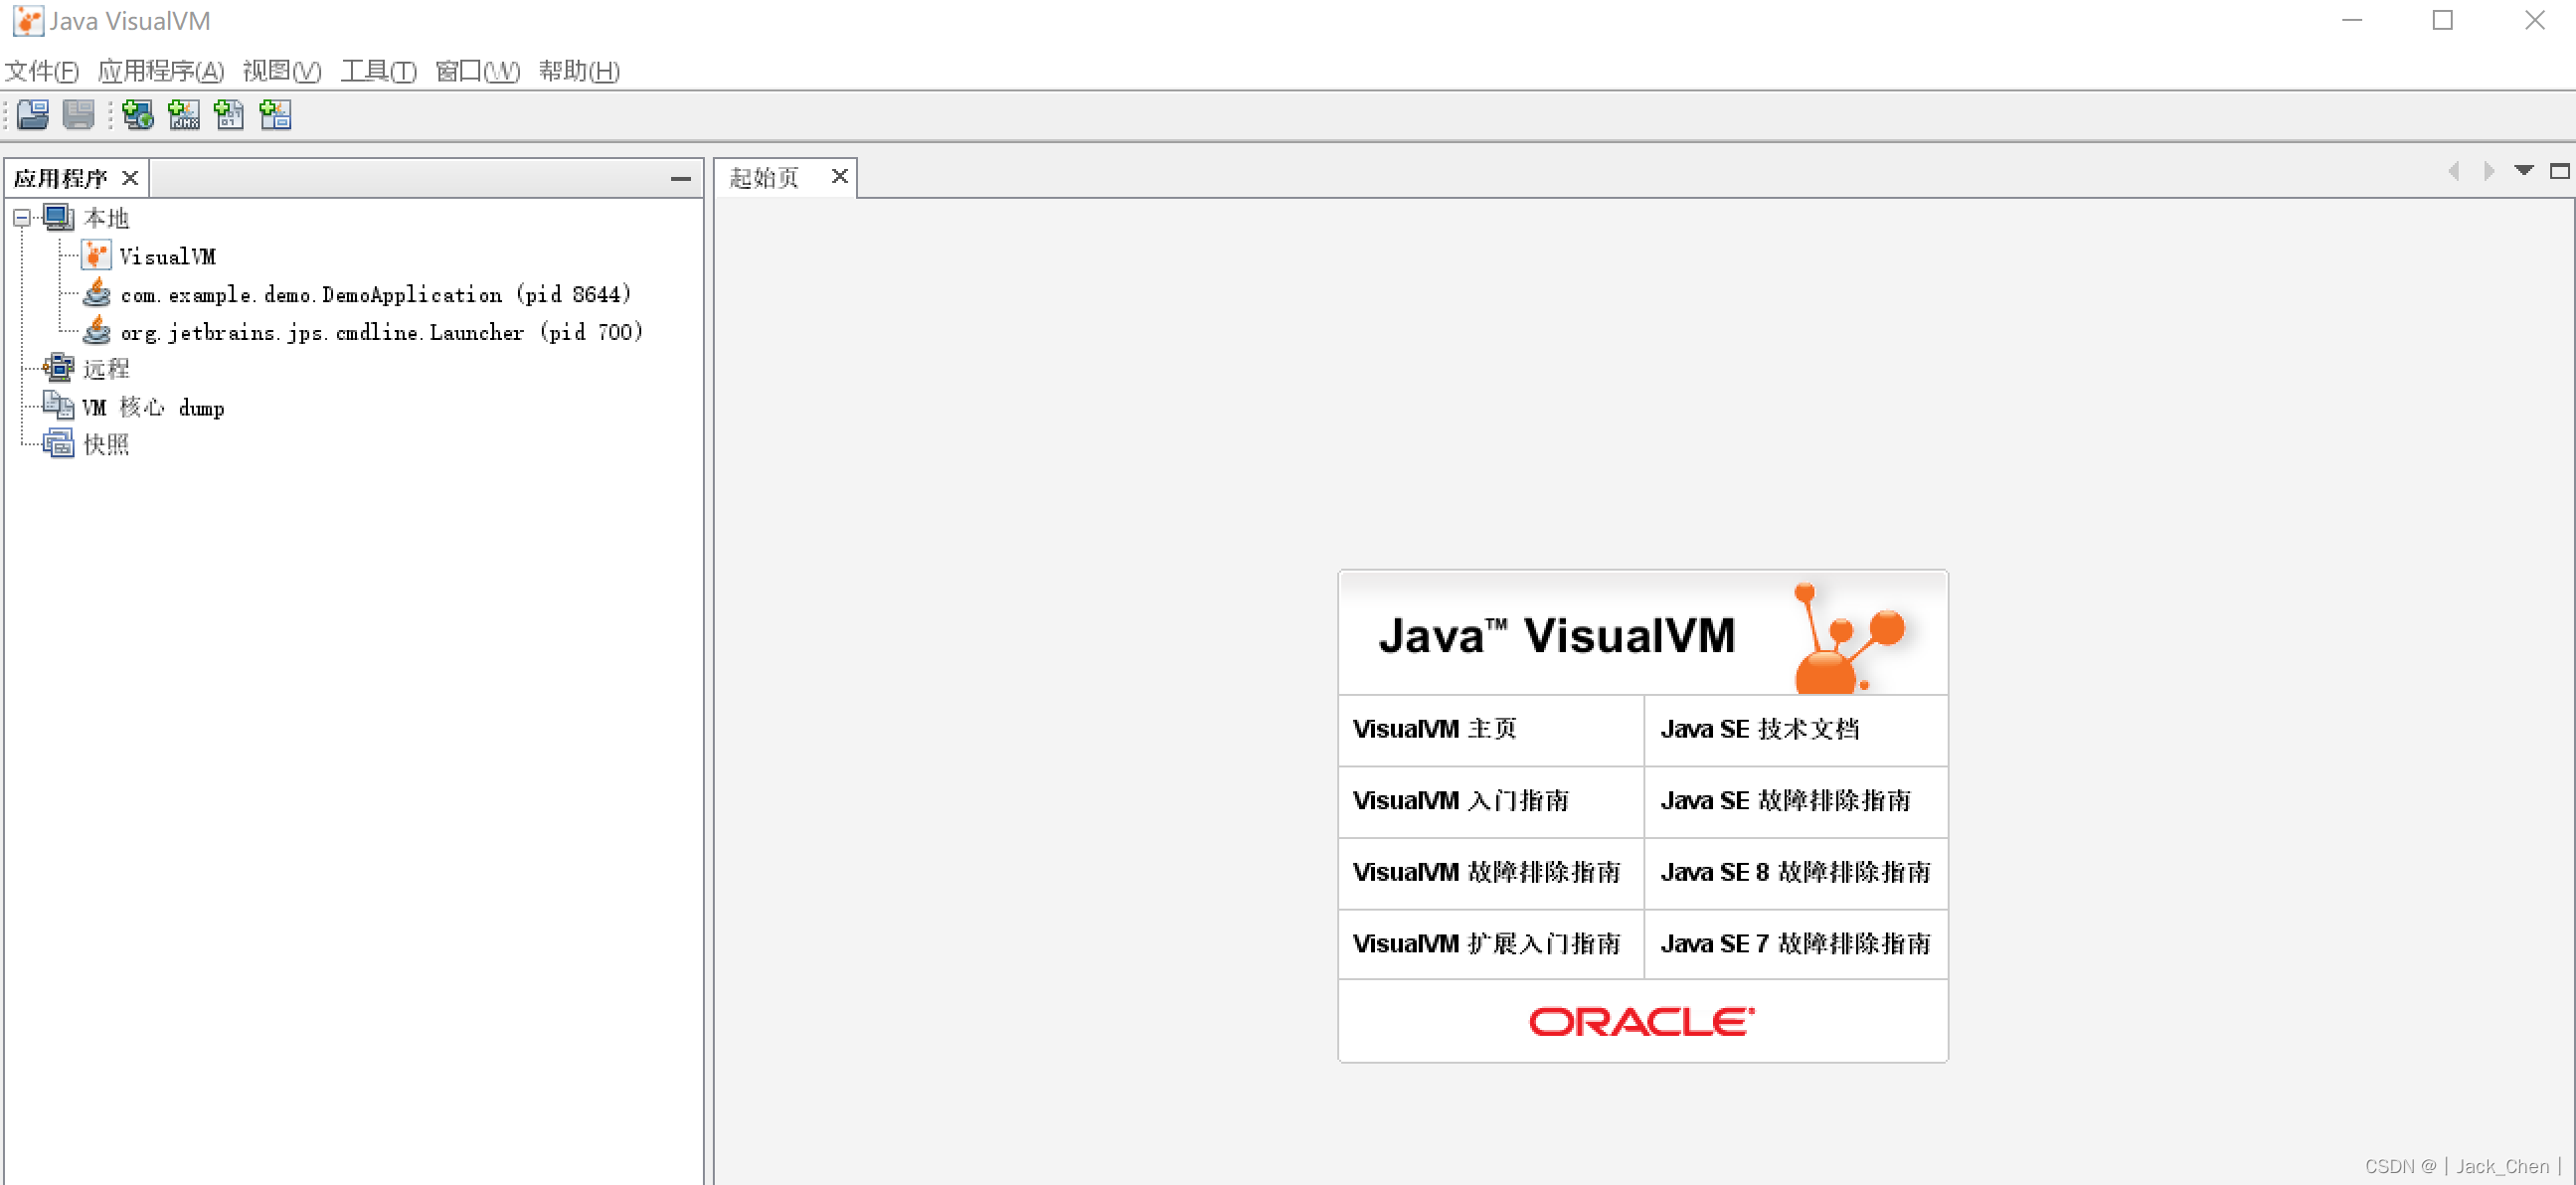
Task: Open the VisualVM 入门指南 link
Action: point(1460,800)
